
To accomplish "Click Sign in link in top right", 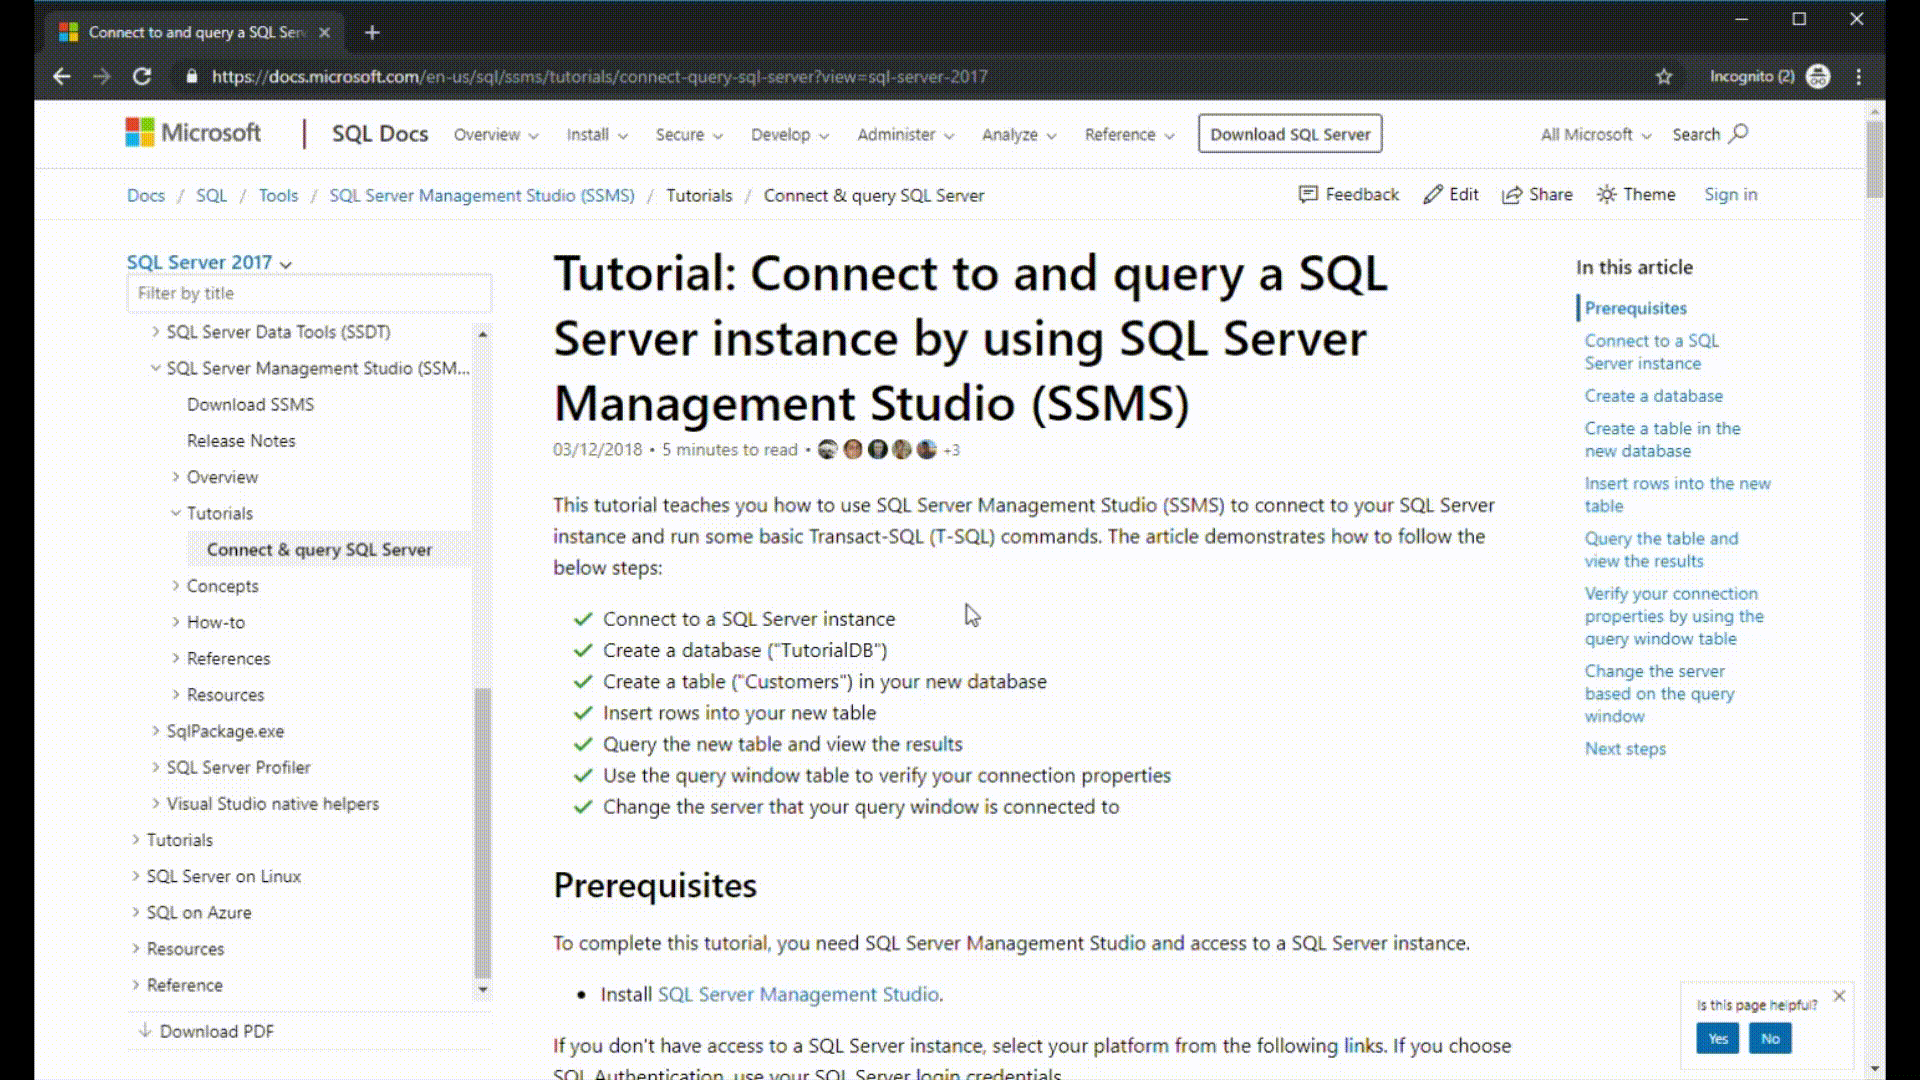I will click(x=1730, y=194).
